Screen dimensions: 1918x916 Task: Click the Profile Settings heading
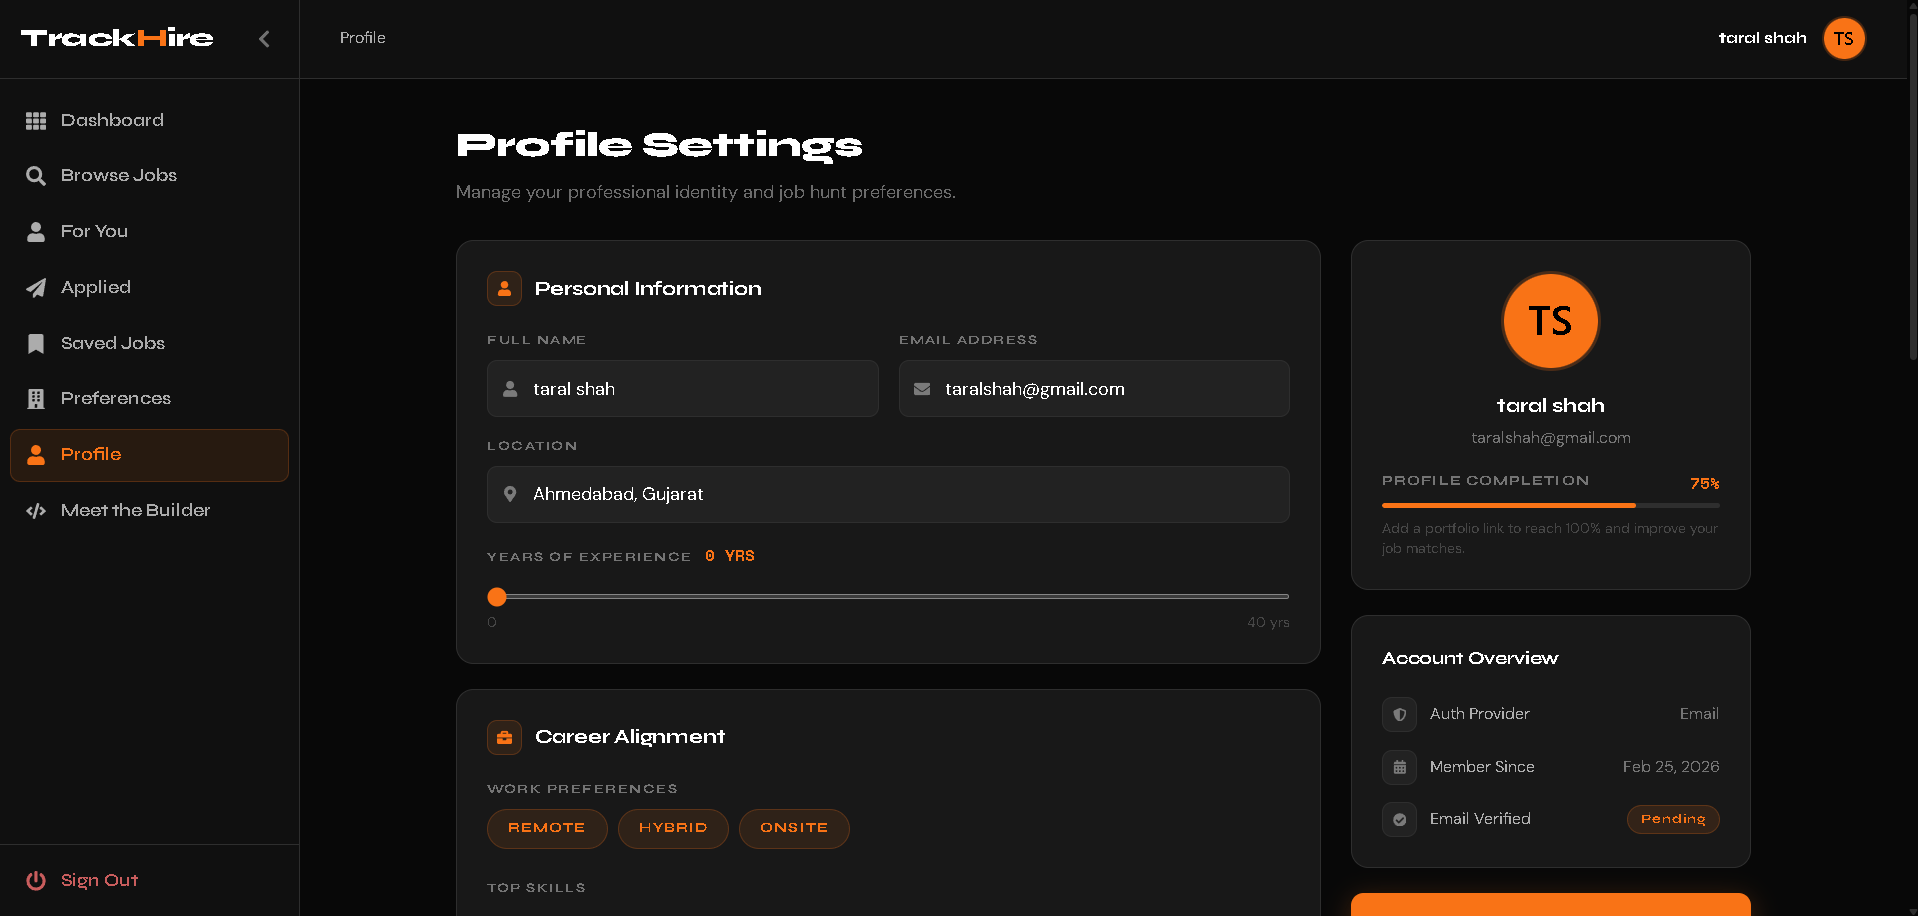point(659,146)
